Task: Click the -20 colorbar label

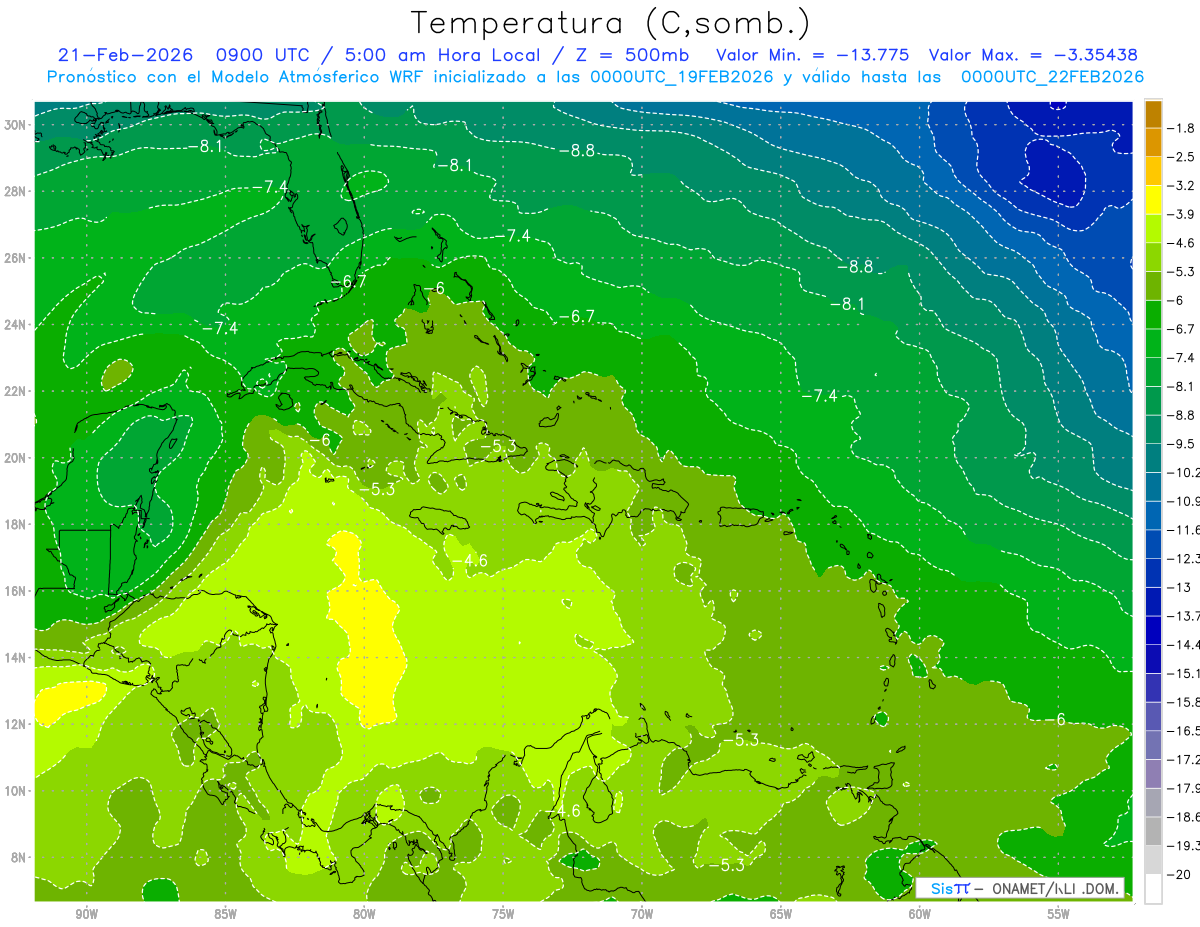Action: [x=1178, y=875]
